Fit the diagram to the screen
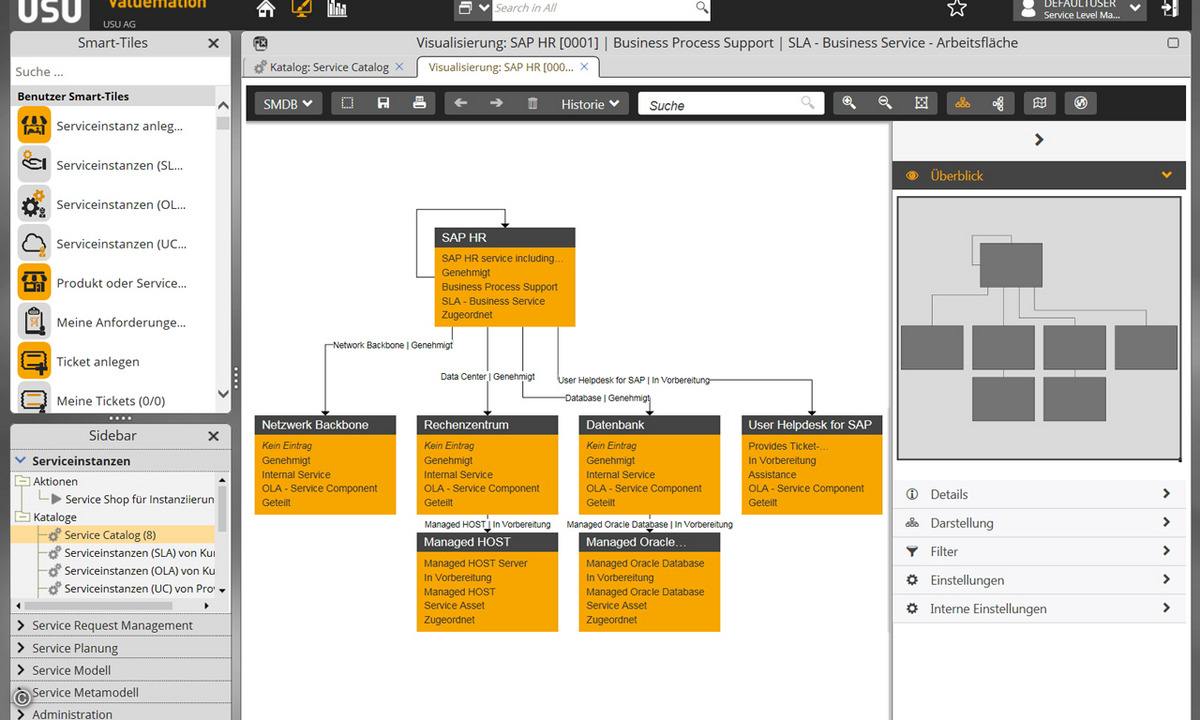Image resolution: width=1200 pixels, height=720 pixels. 921,103
